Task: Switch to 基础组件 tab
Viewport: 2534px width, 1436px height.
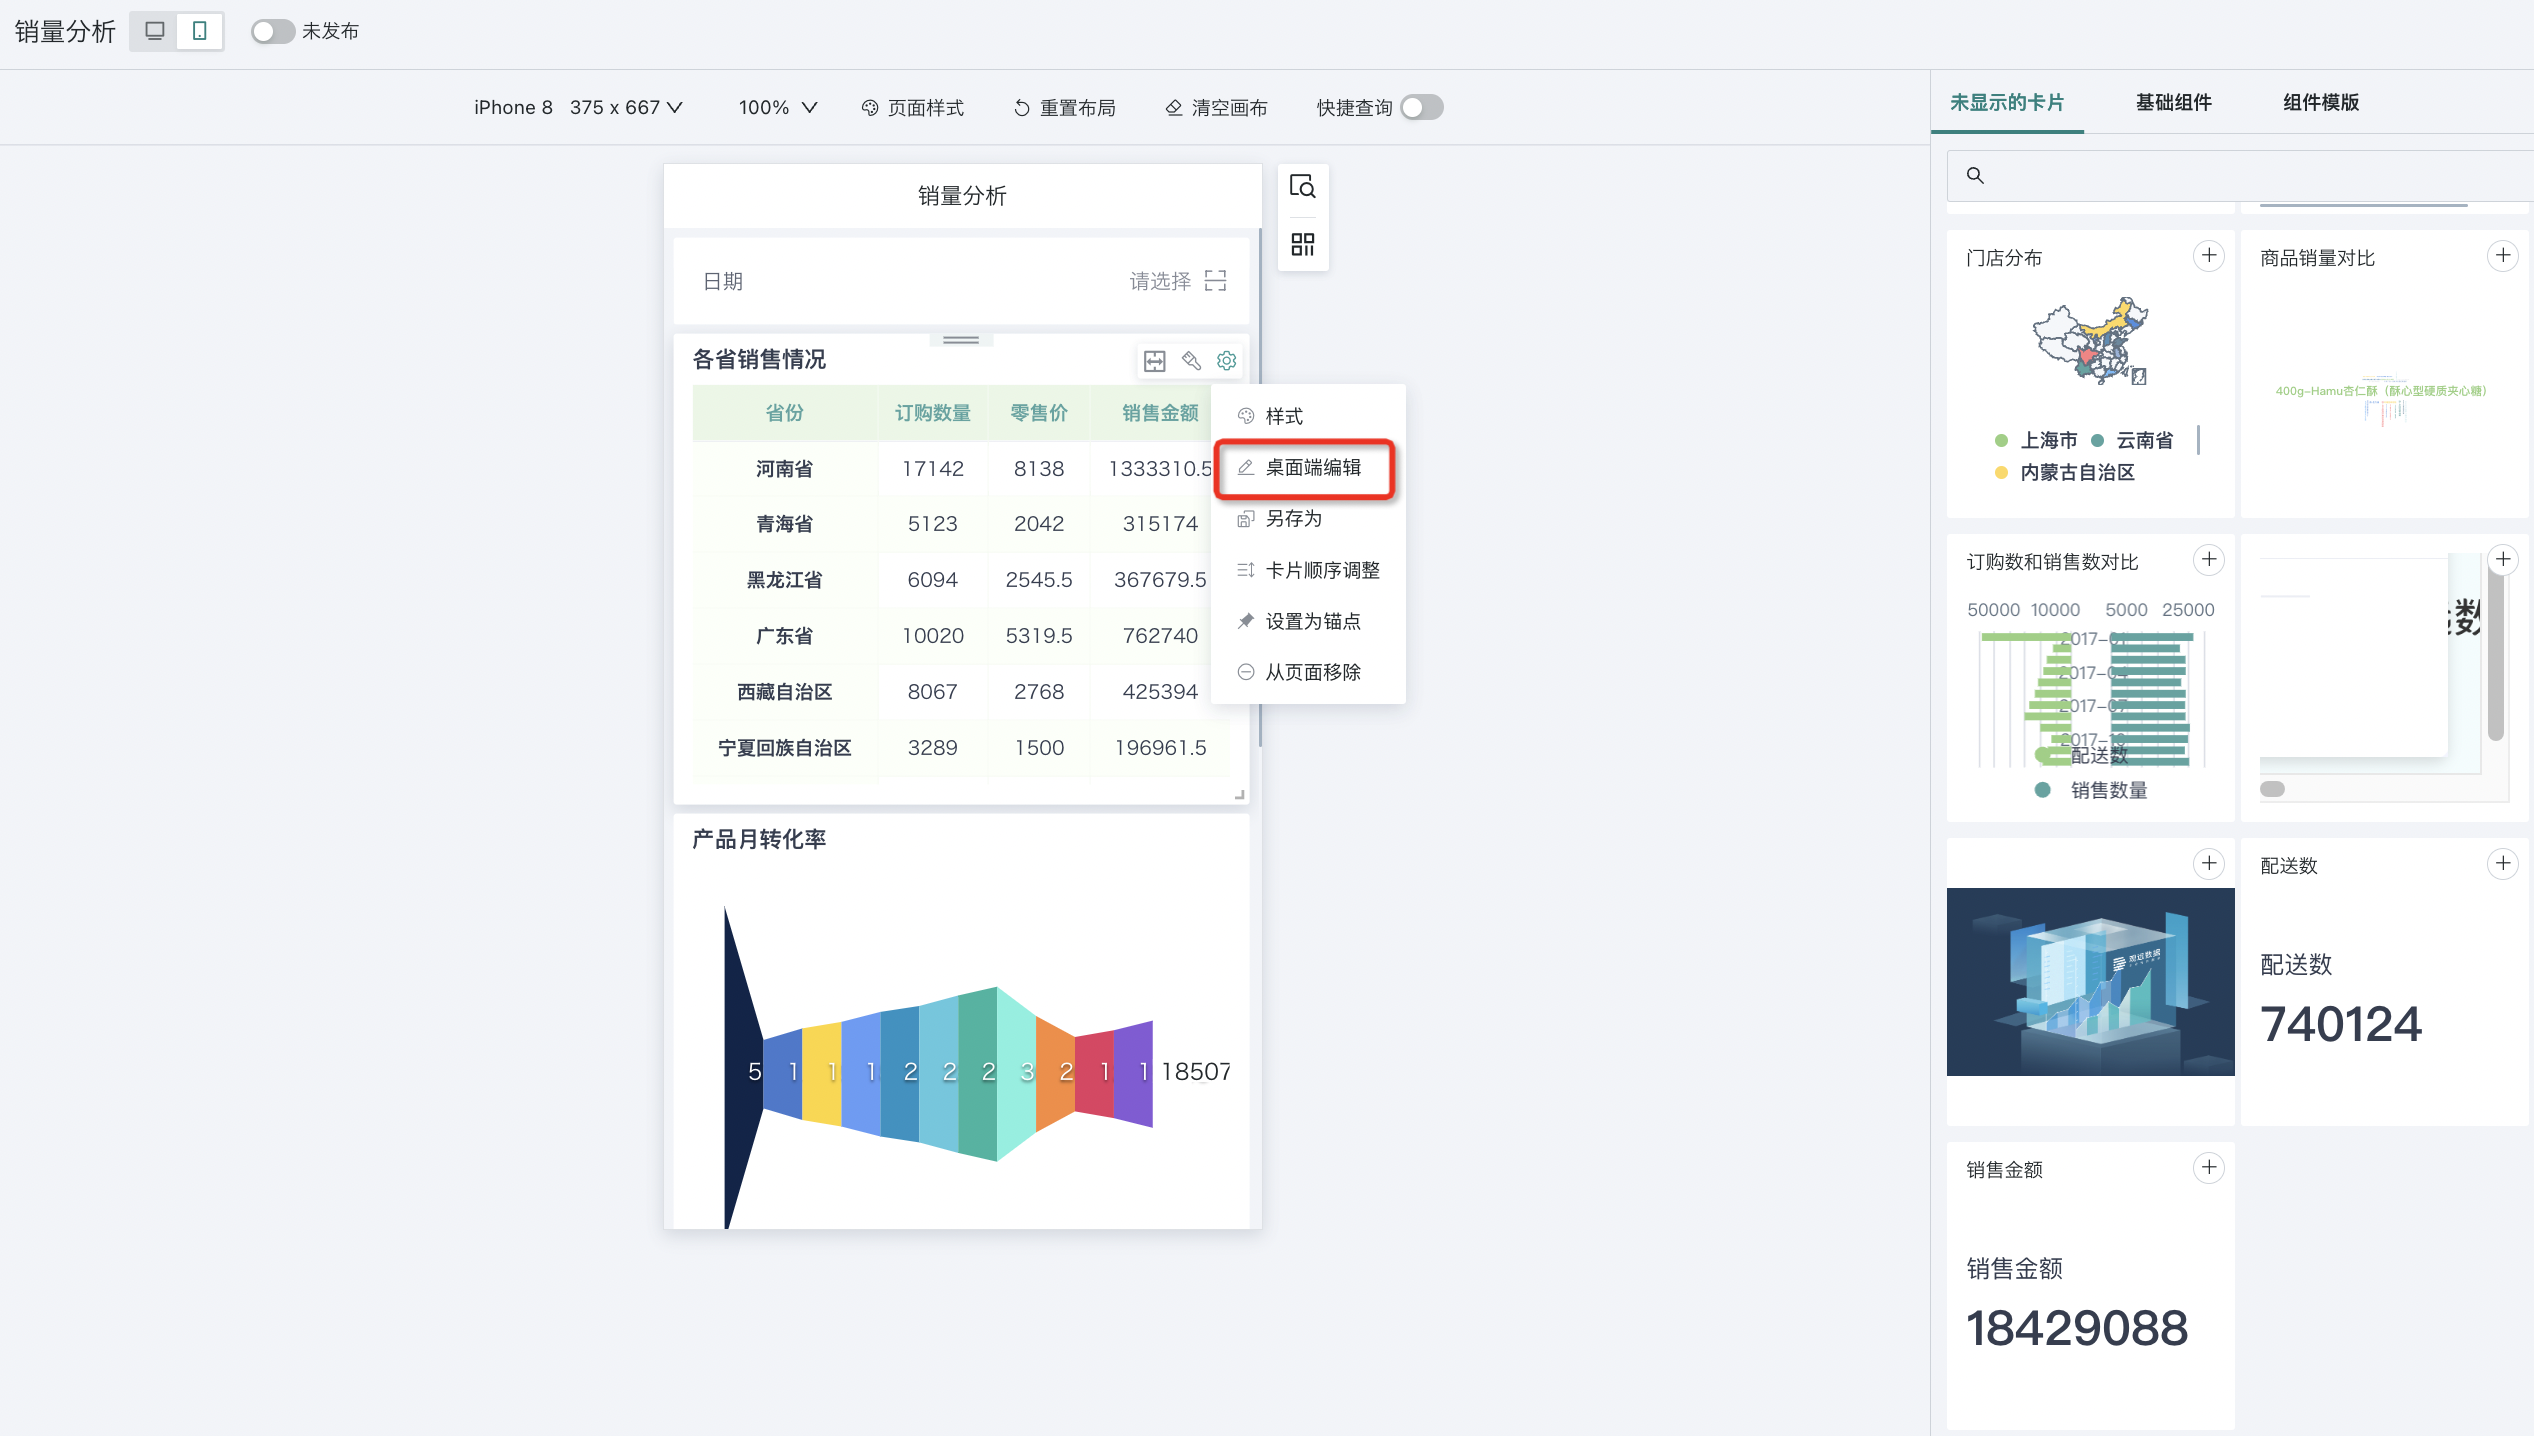Action: pyautogui.click(x=2174, y=102)
